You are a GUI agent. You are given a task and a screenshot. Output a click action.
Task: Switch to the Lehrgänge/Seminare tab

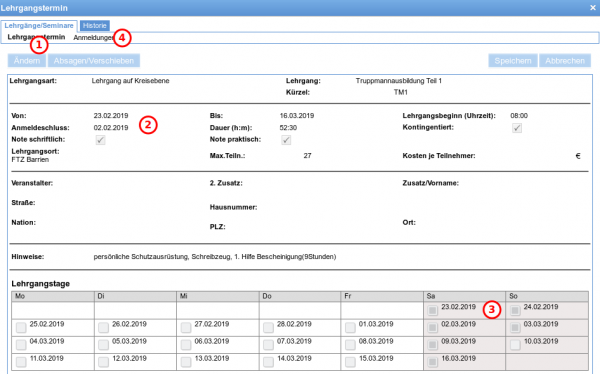(39, 26)
